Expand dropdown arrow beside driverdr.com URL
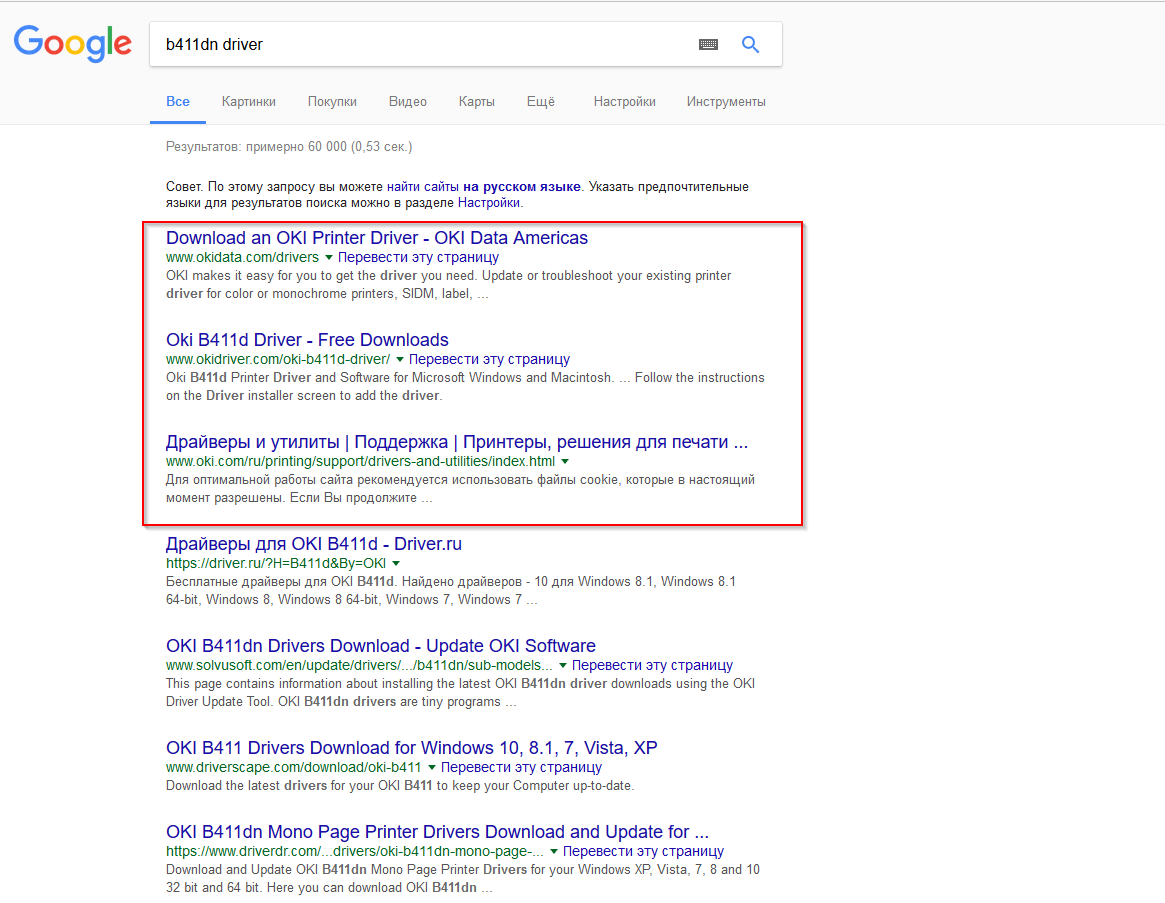This screenshot has width=1165, height=903. 554,851
